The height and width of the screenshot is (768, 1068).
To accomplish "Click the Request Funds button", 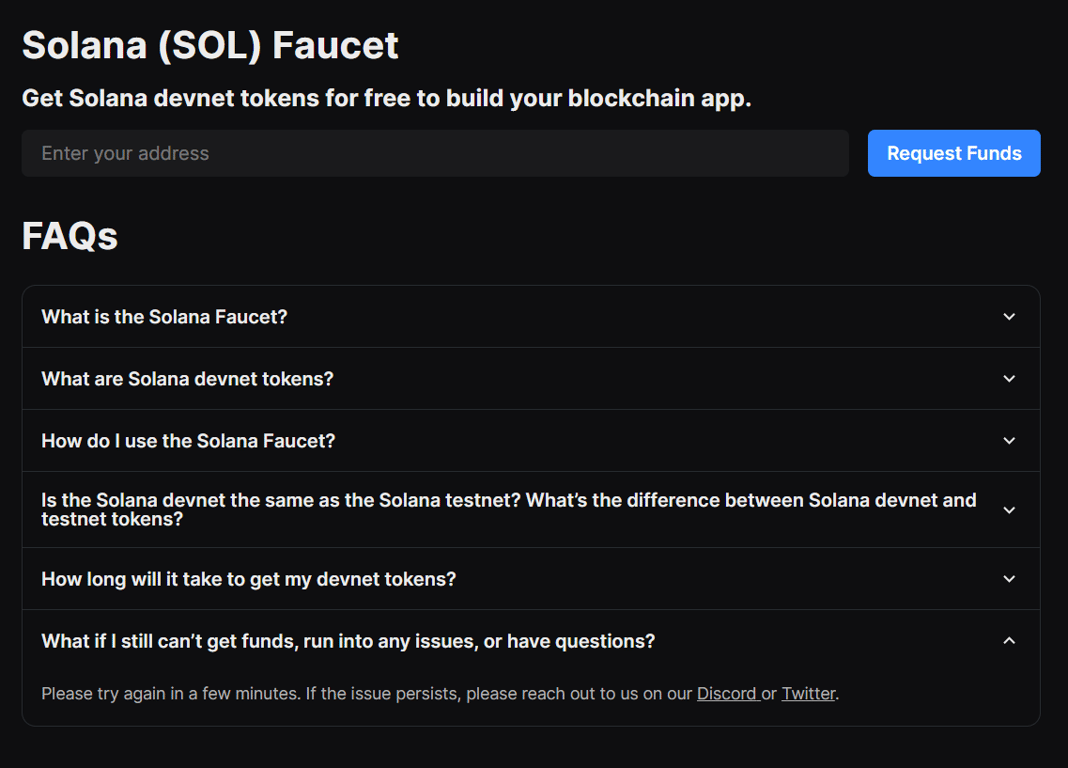I will [x=953, y=153].
